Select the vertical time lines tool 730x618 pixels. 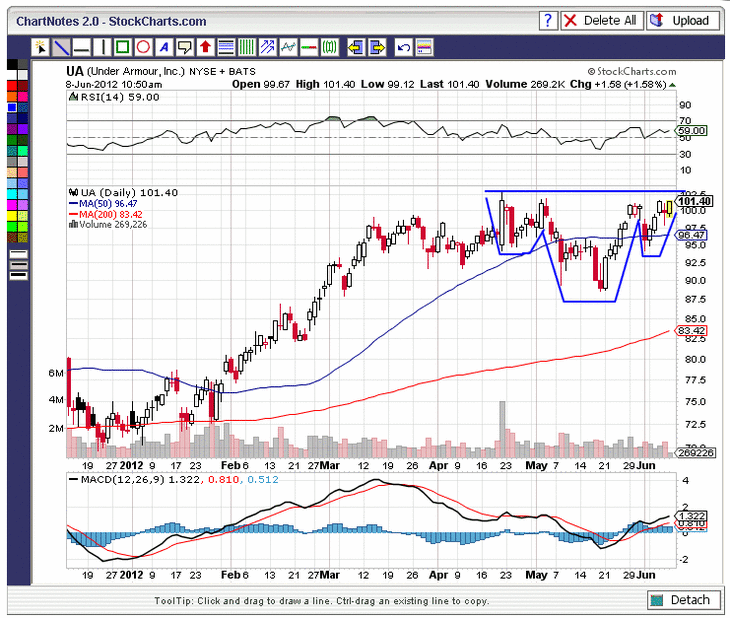click(x=247, y=47)
